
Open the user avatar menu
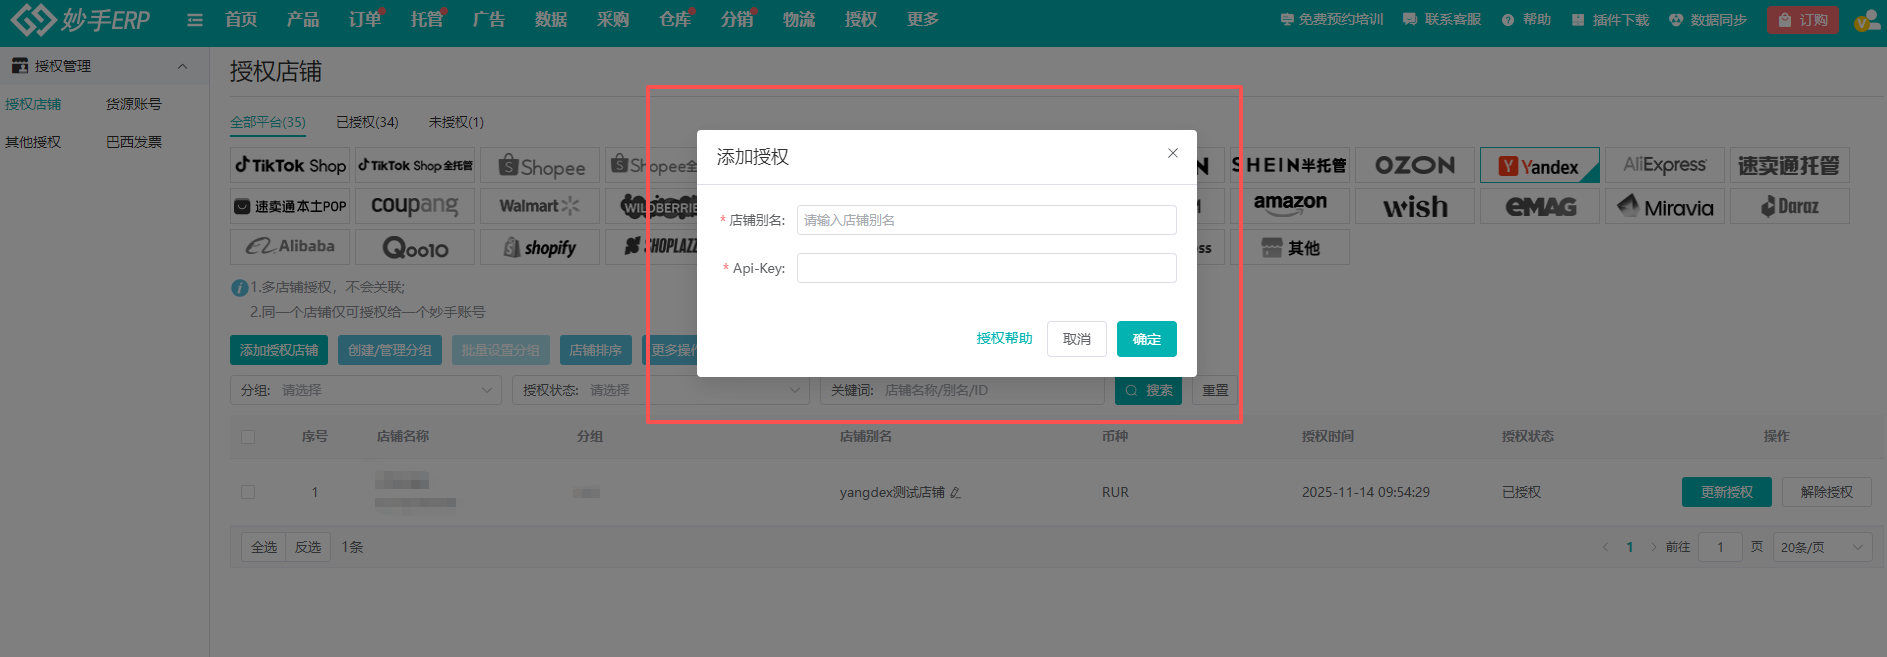[1867, 20]
